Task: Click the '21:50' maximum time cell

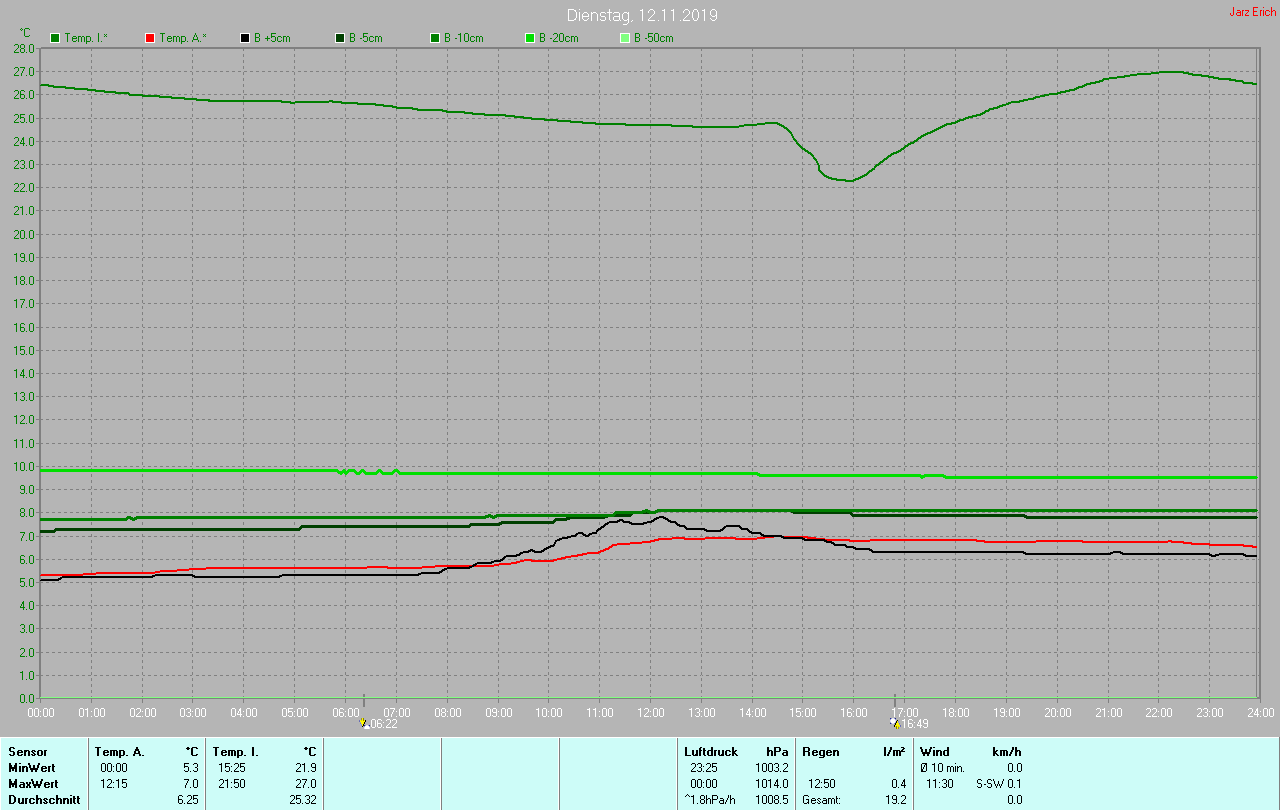Action: pos(232,783)
